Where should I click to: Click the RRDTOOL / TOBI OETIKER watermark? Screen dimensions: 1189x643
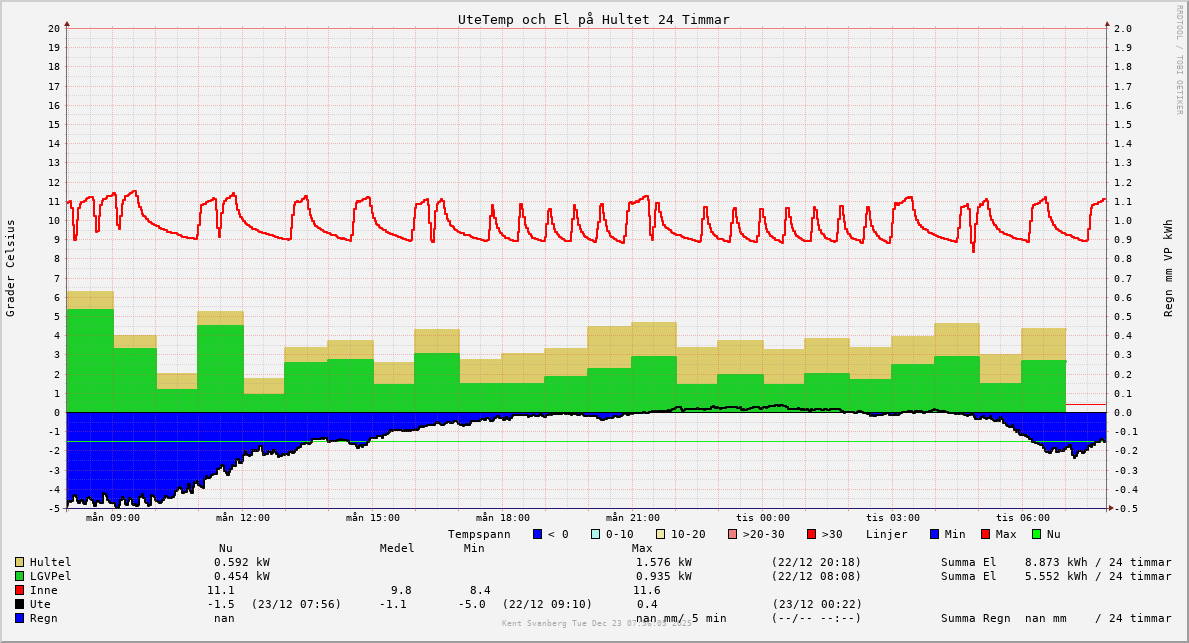click(x=1179, y=60)
